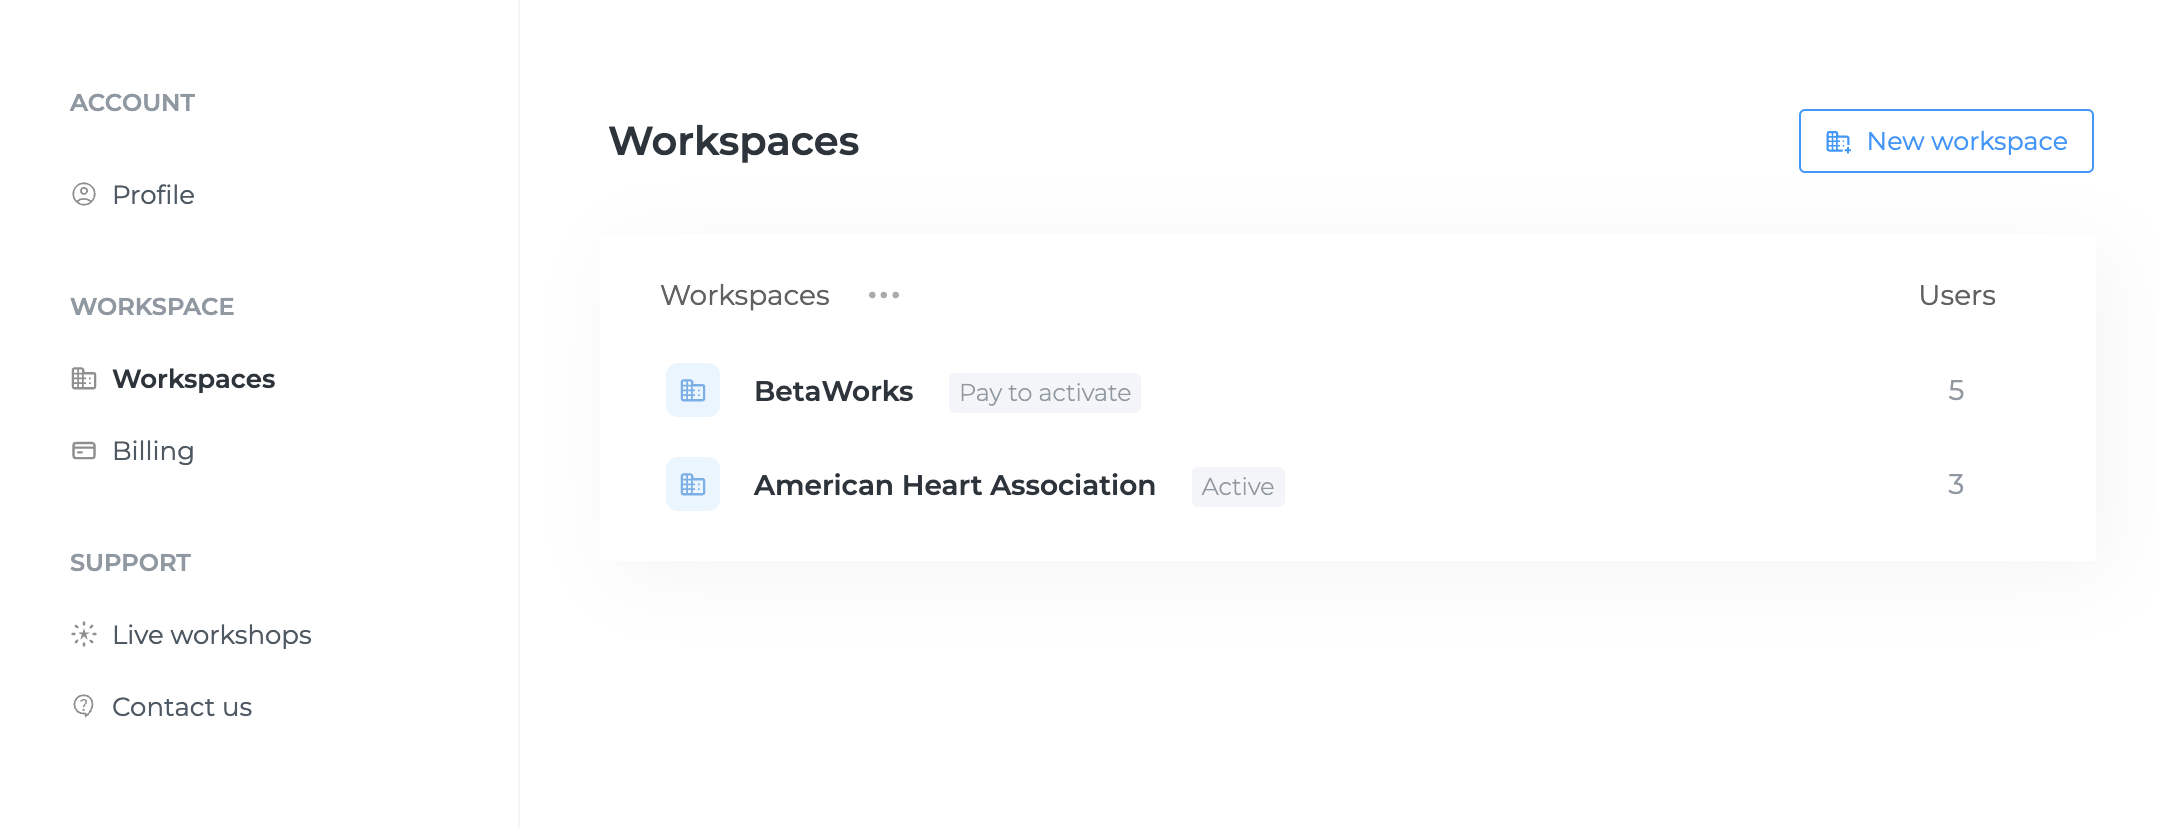Open the BetaWorks workspace
This screenshot has height=828, width=2158.
833,391
